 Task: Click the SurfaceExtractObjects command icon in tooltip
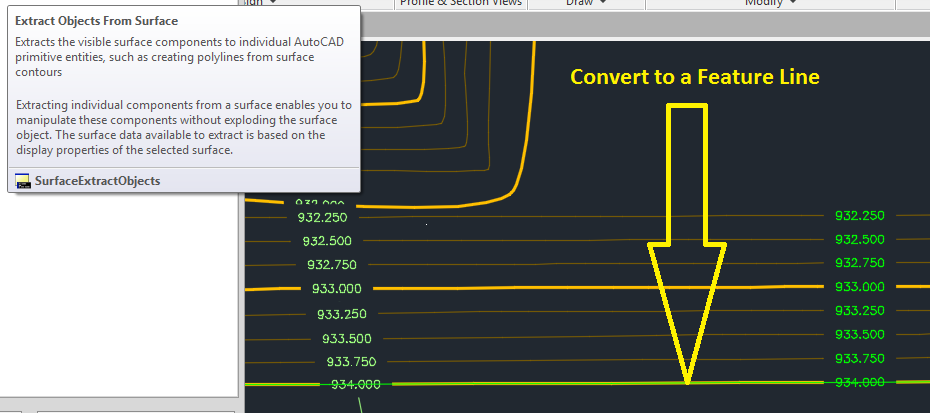point(23,181)
